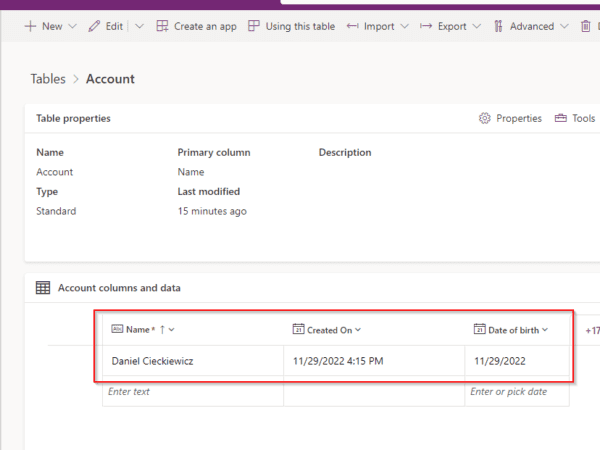Image resolution: width=600 pixels, height=450 pixels.
Task: Select the Daniel Cieckiewicz name cell
Action: point(152,361)
